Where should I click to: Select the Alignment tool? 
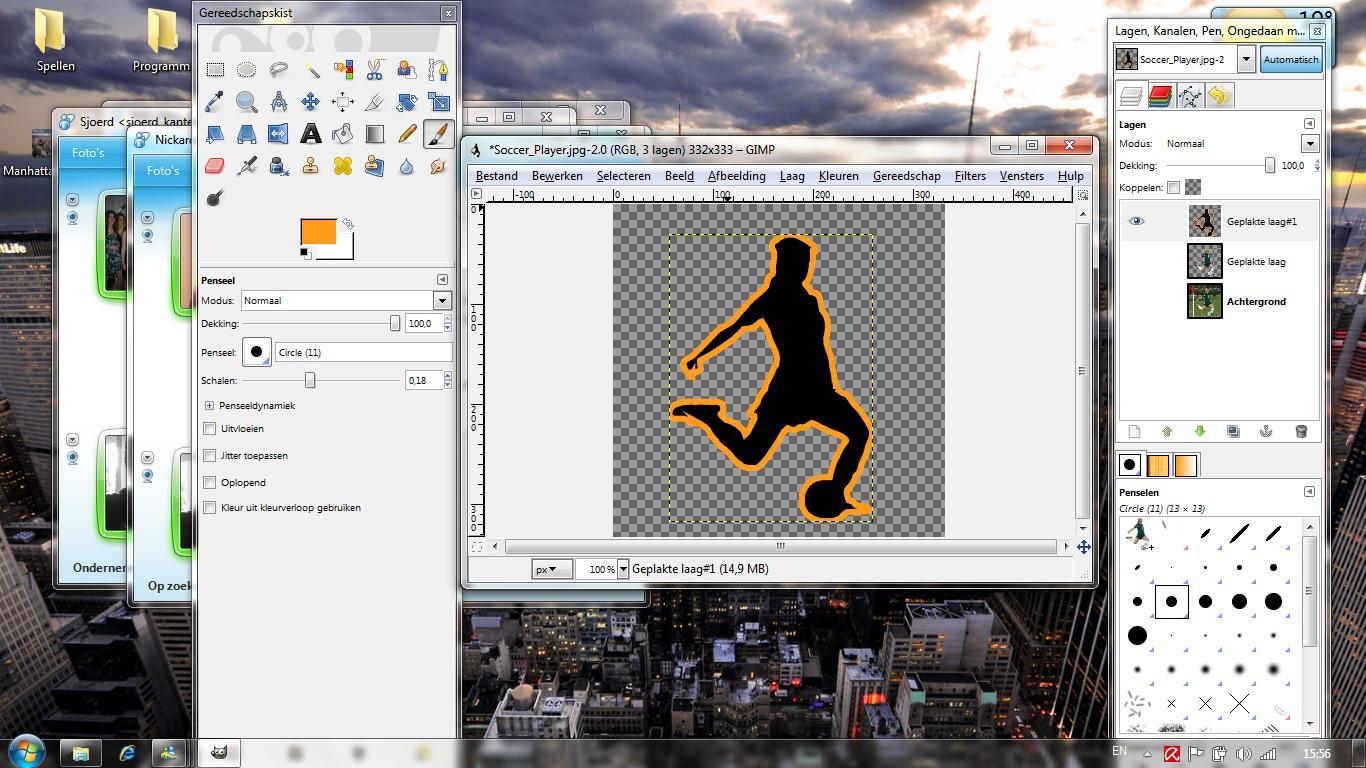(x=343, y=102)
